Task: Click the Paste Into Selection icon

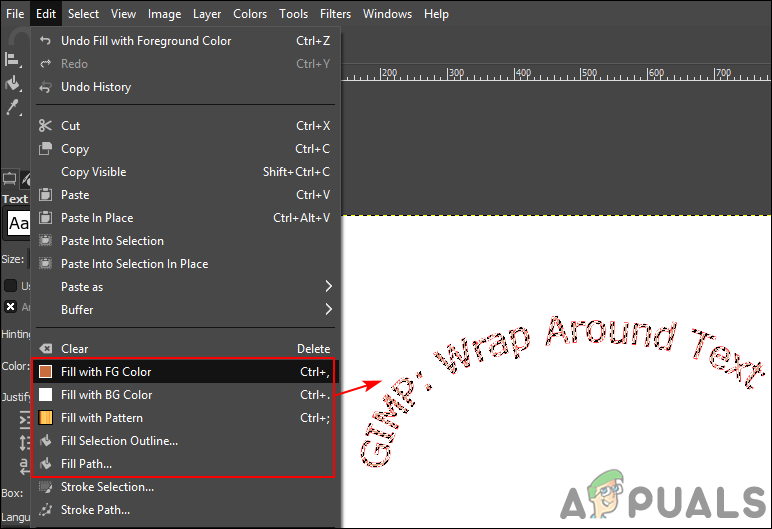Action: pos(45,241)
